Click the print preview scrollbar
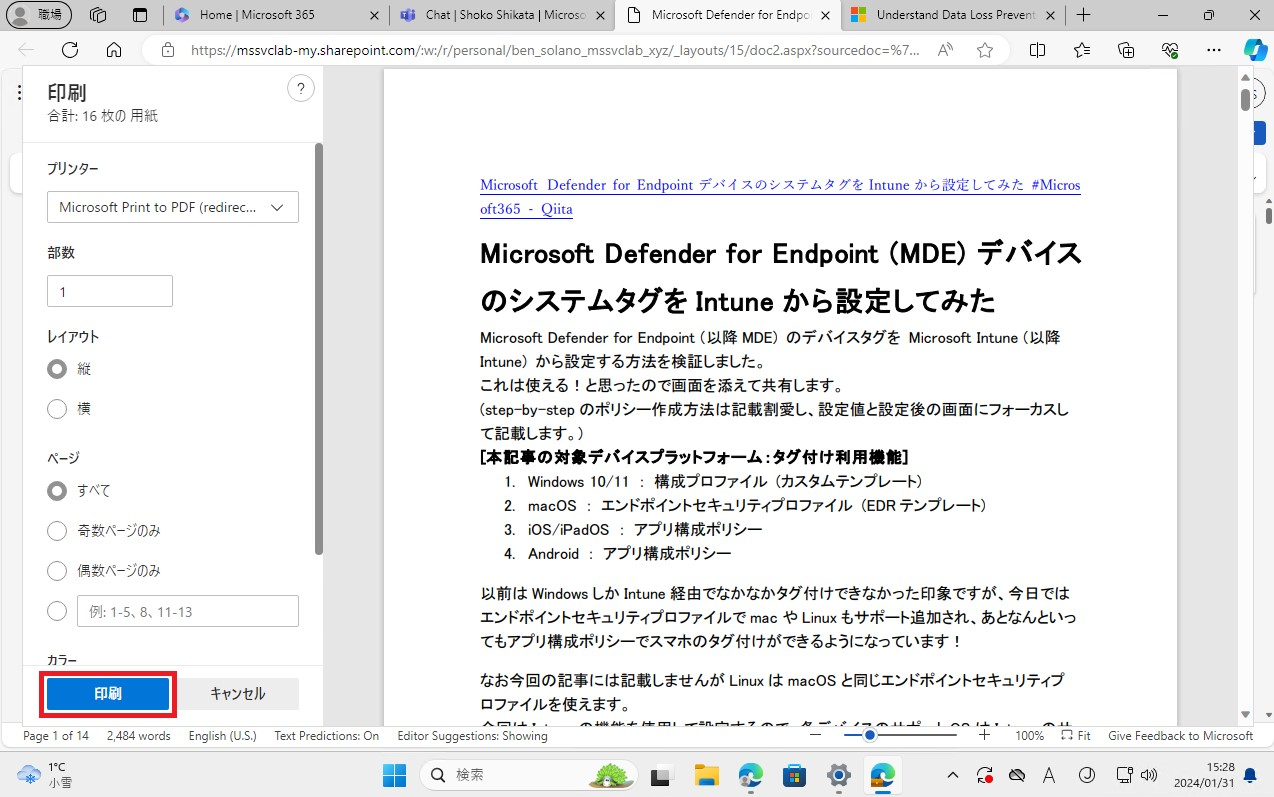 pos(1245,100)
